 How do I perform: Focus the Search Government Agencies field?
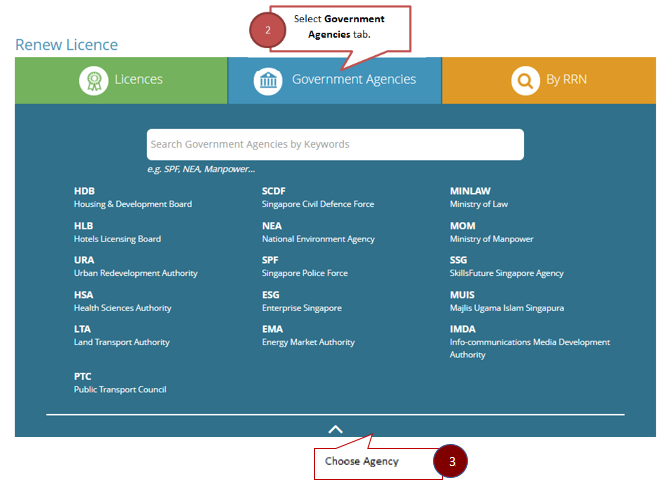pyautogui.click(x=335, y=144)
